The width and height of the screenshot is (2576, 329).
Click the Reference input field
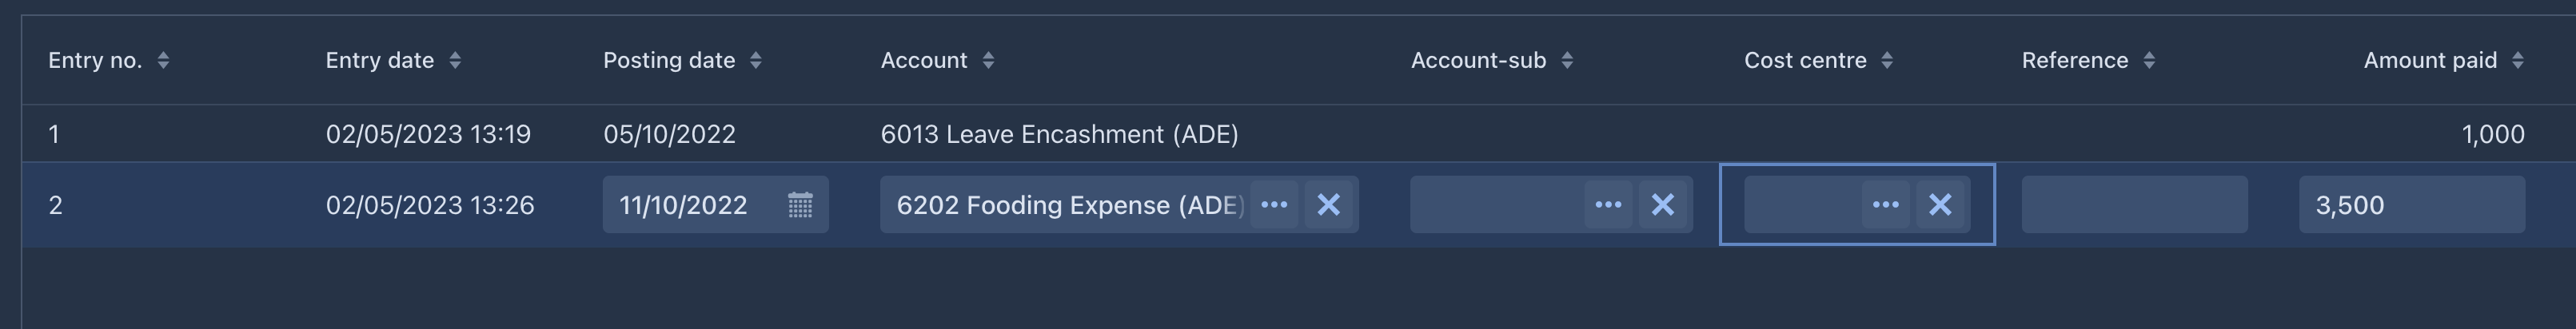pos(2135,205)
